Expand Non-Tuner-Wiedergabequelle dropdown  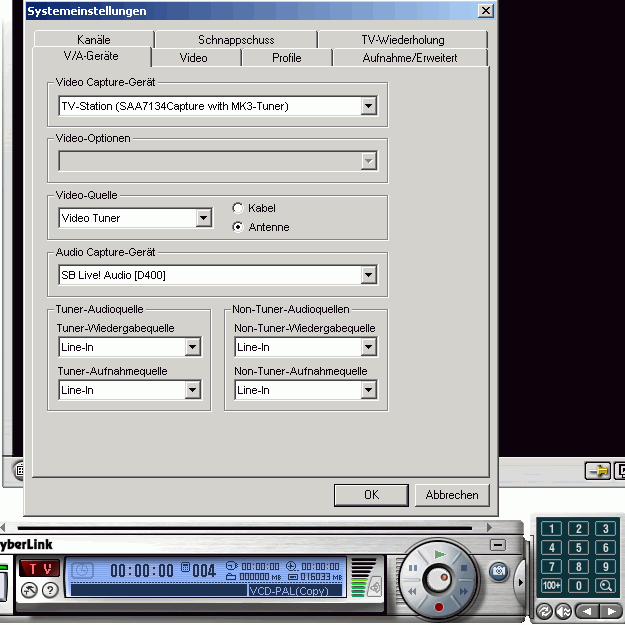pos(369,347)
